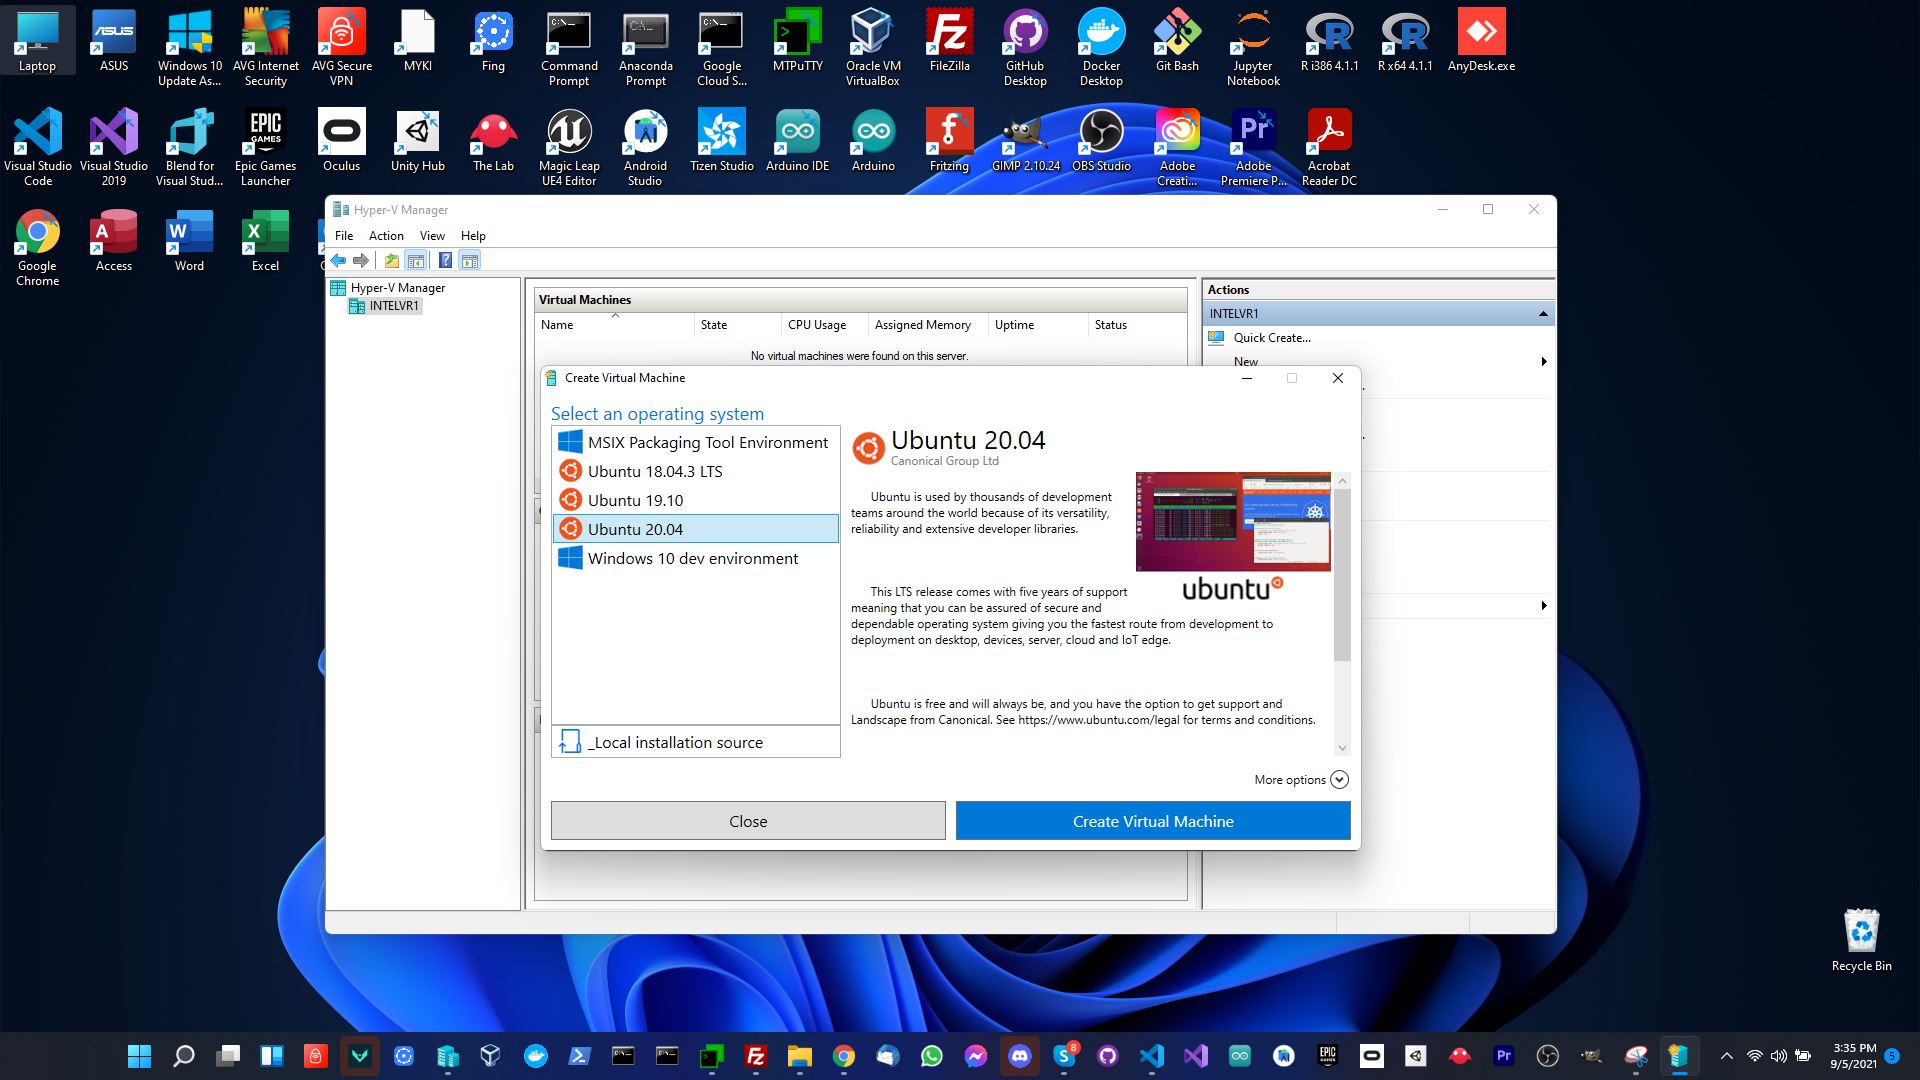Image resolution: width=1920 pixels, height=1080 pixels.
Task: Open the File menu in Hyper-V Manager
Action: pyautogui.click(x=344, y=236)
